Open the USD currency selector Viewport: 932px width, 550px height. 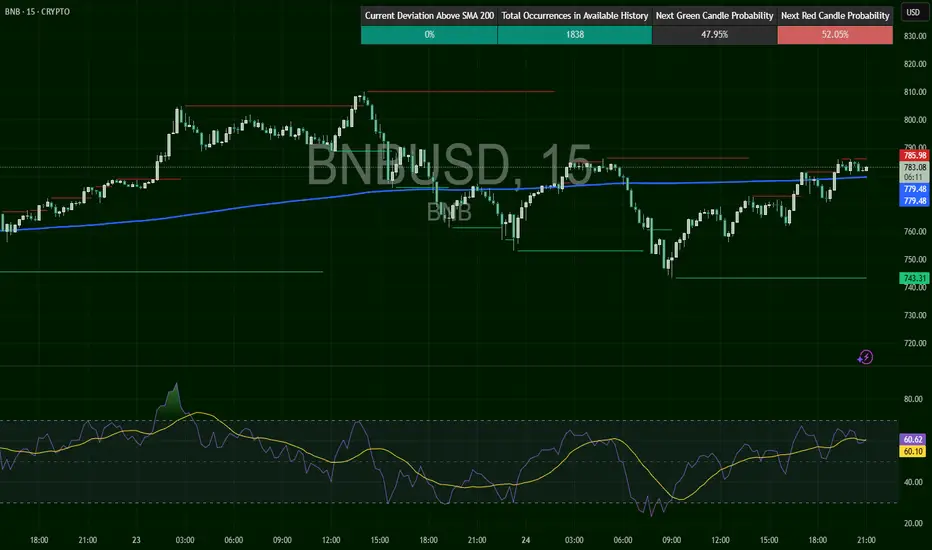[x=913, y=12]
